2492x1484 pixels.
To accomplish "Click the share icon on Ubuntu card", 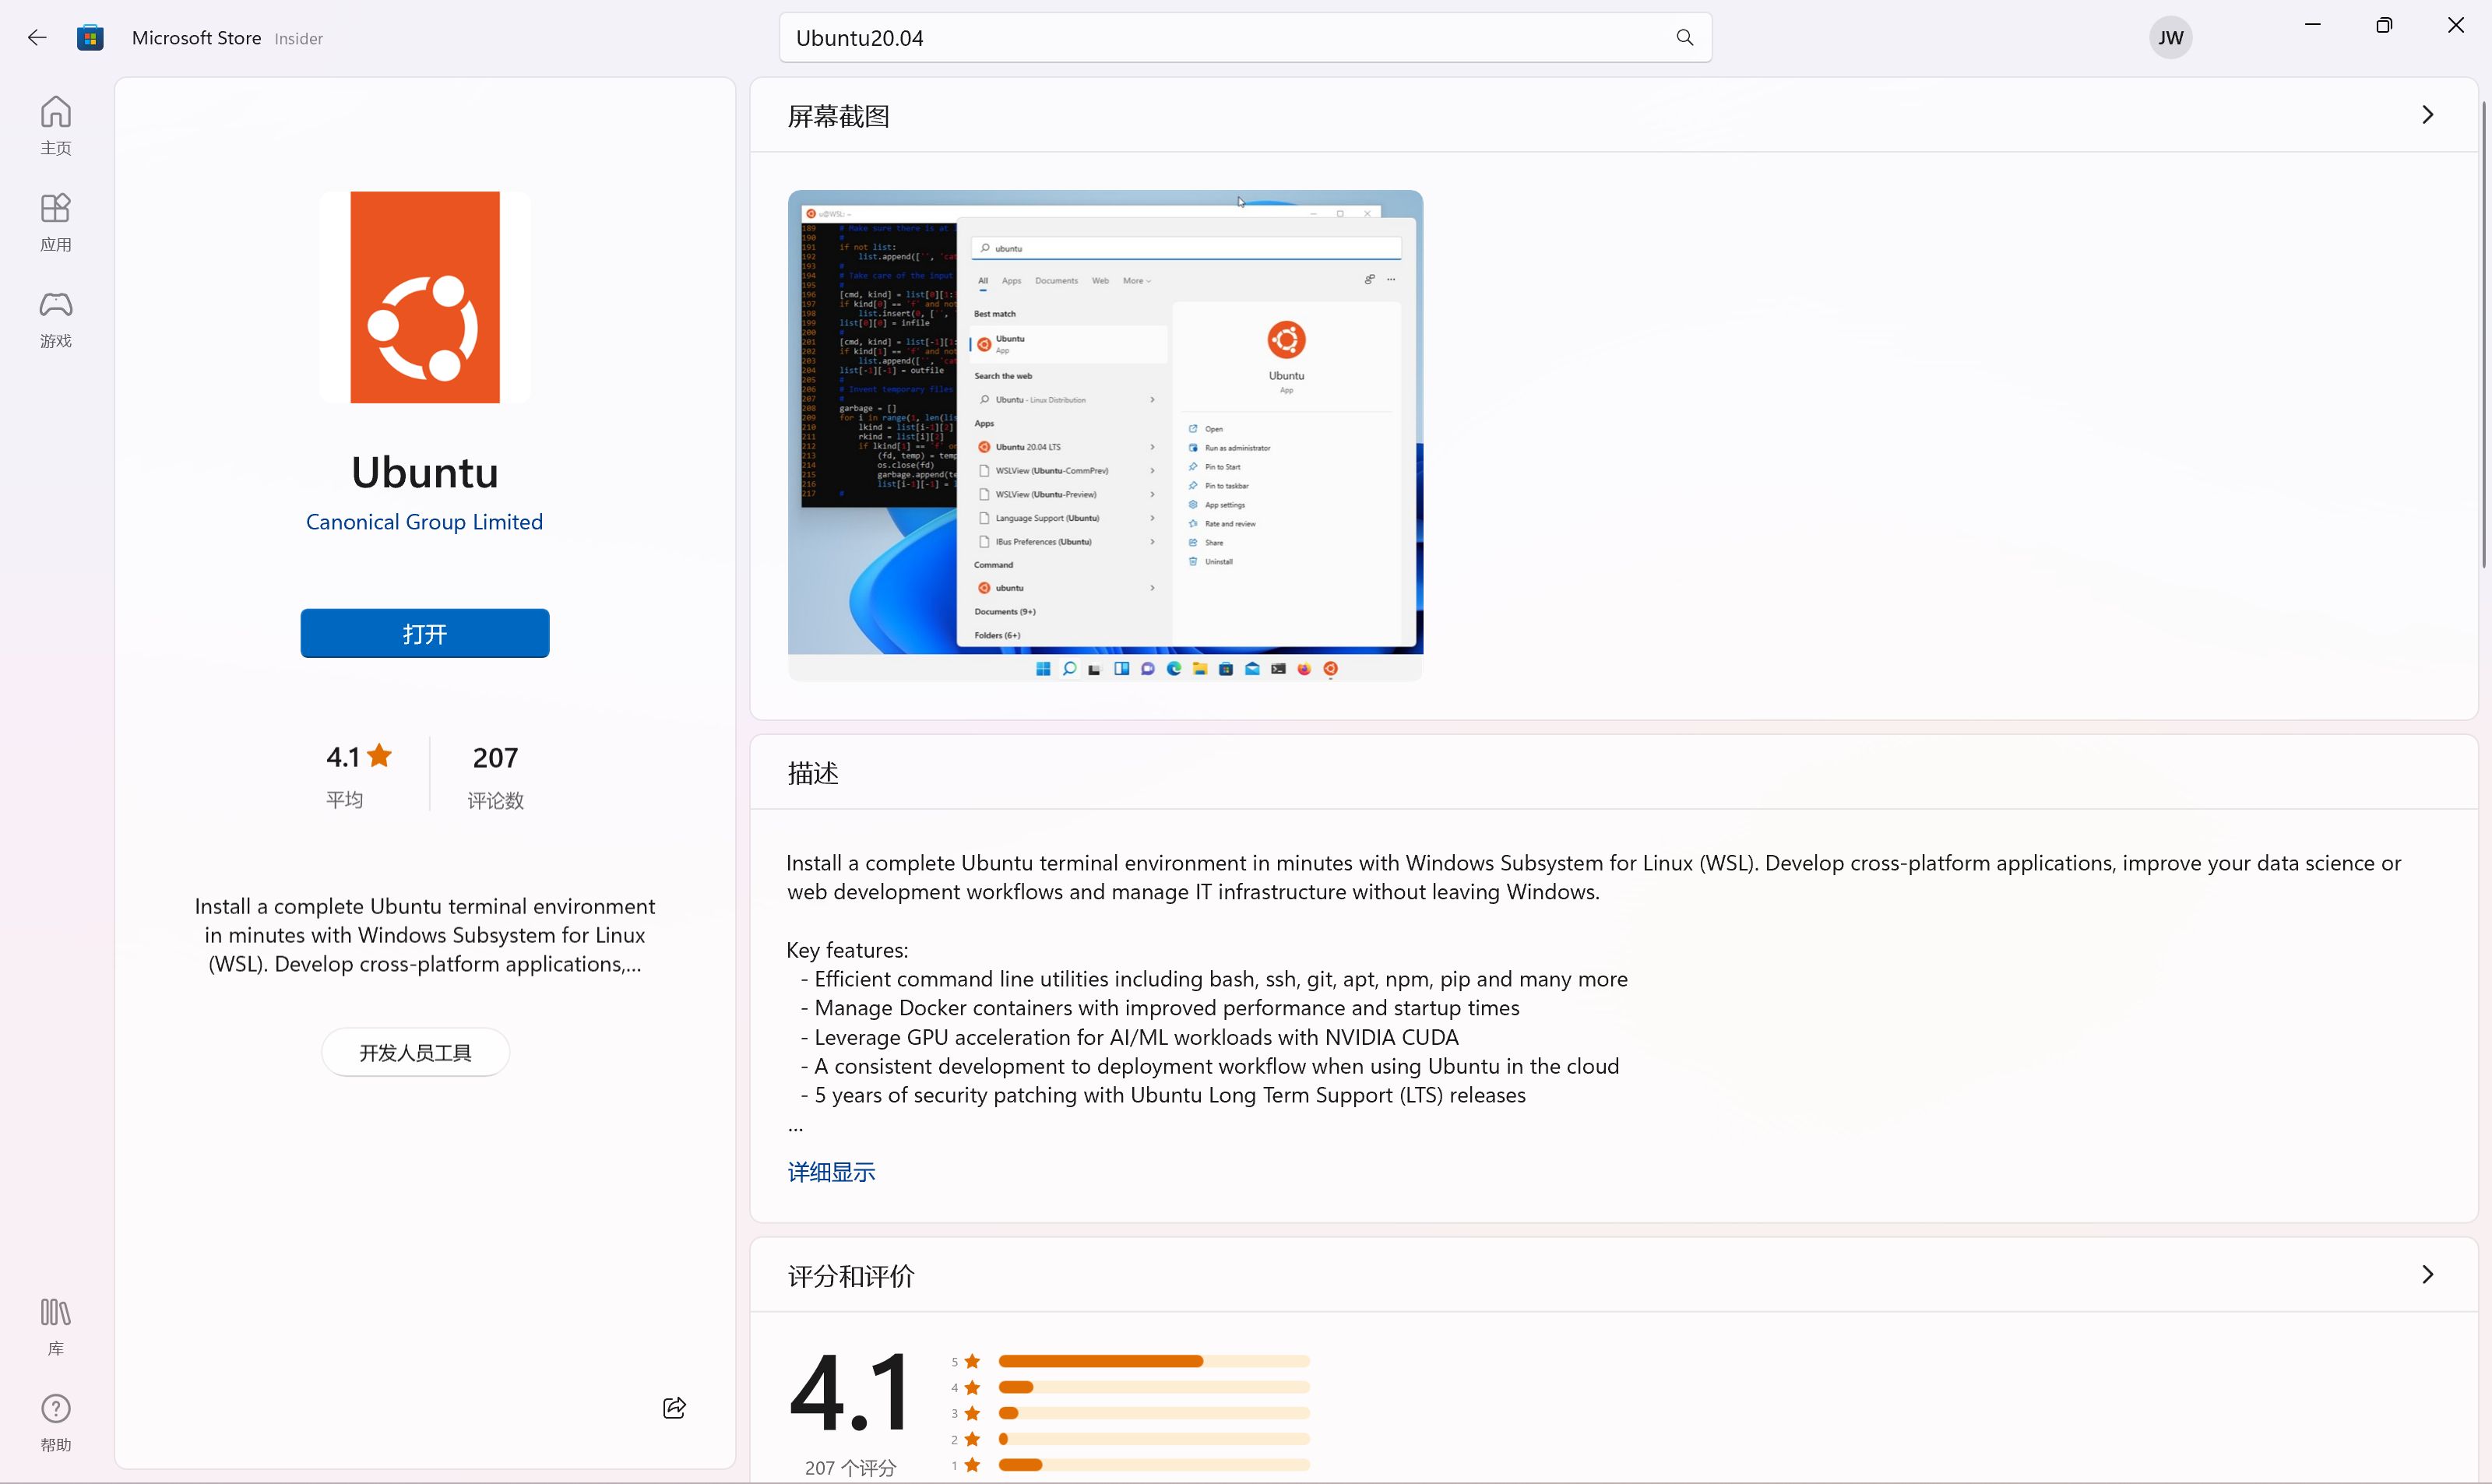I will coord(674,1407).
